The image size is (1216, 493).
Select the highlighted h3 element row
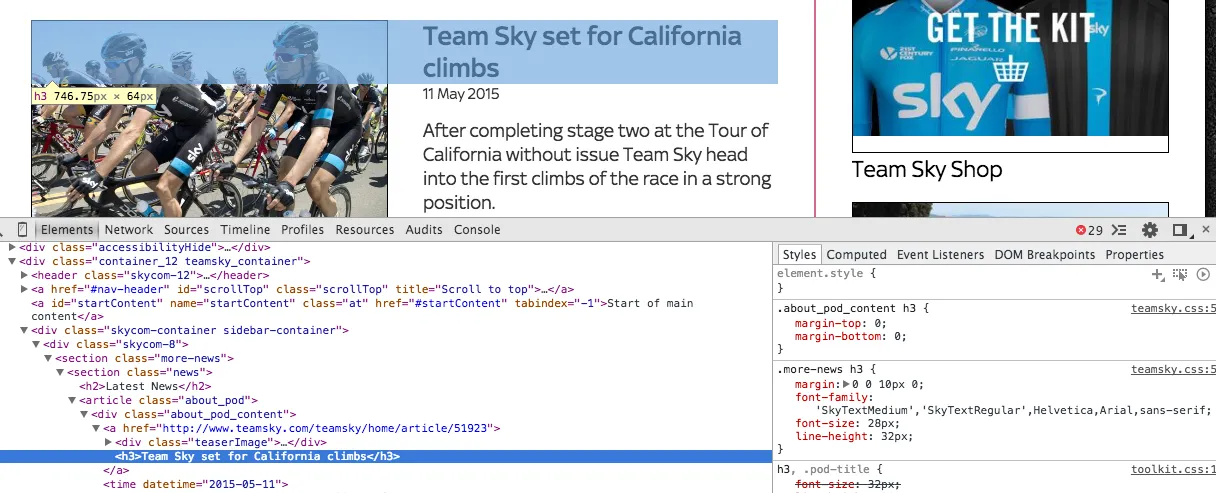pyautogui.click(x=386, y=456)
